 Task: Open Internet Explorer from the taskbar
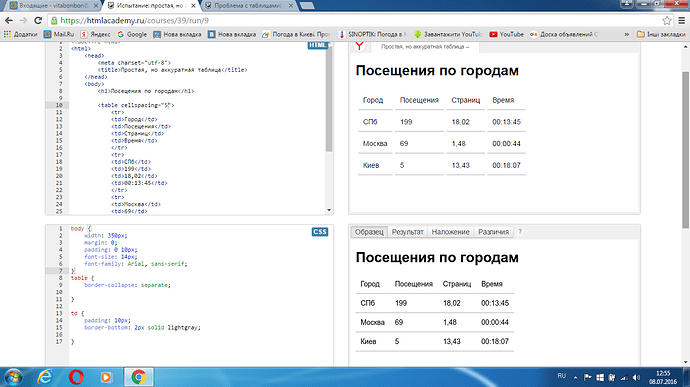point(45,377)
